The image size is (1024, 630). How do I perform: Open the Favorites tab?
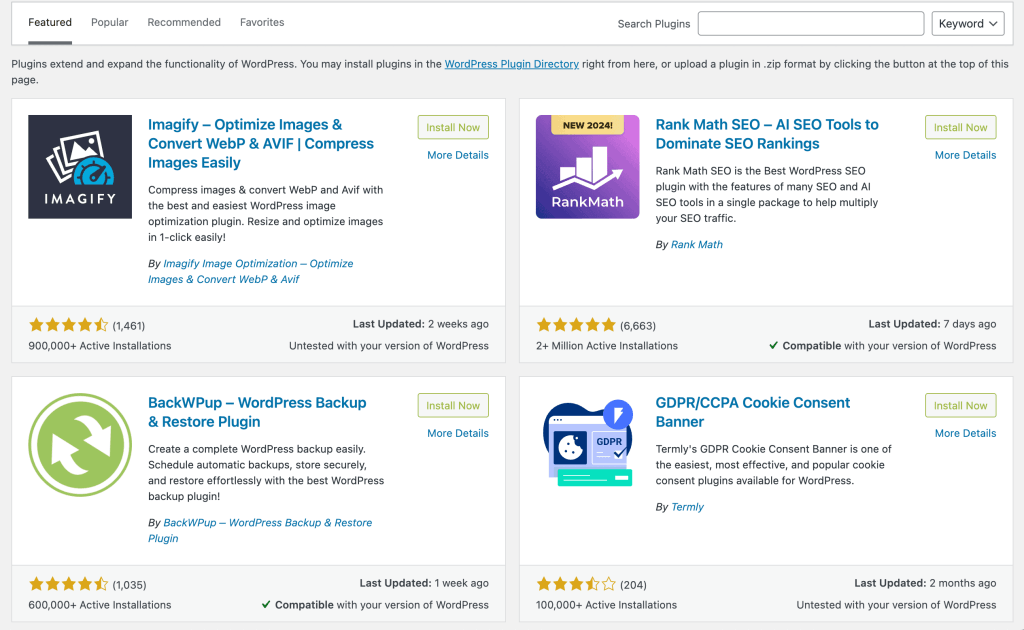coord(262,21)
